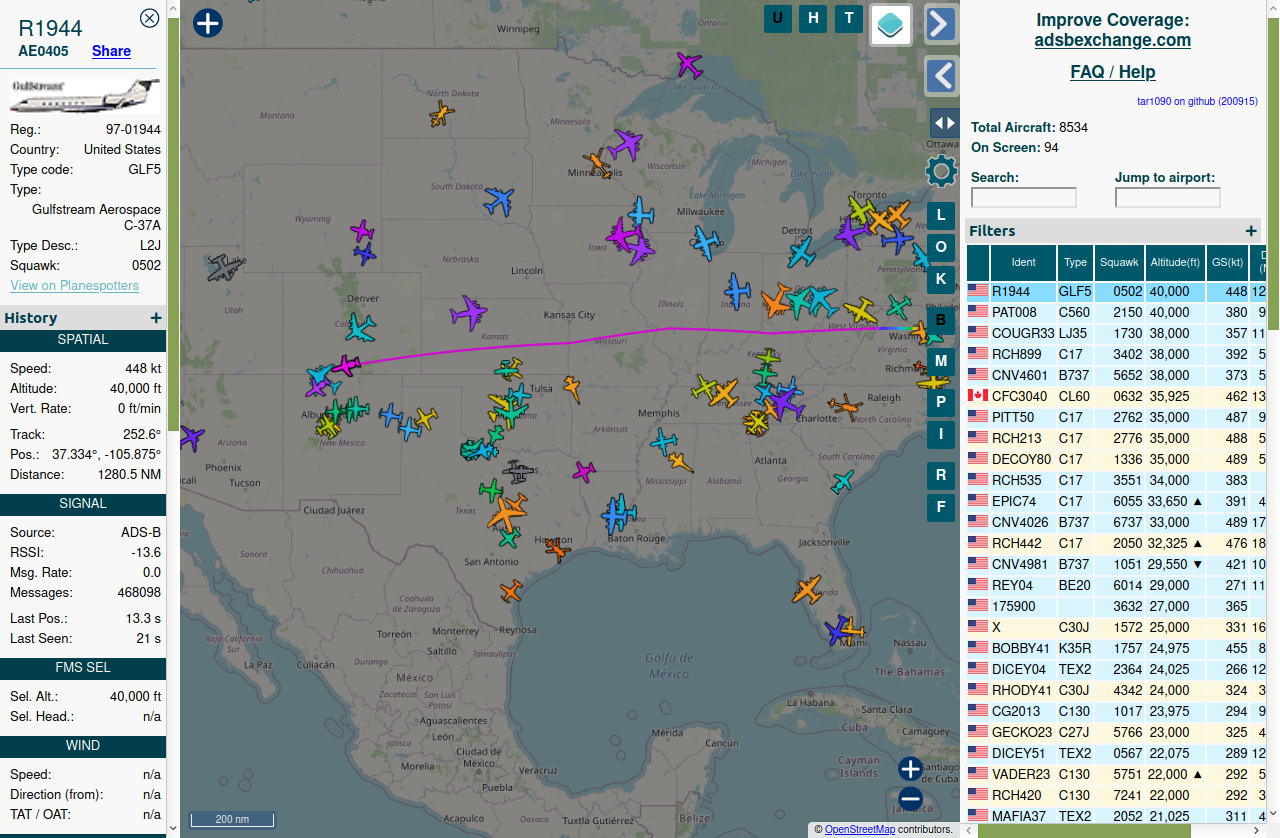Select the CNV4601 aircraft row
Screen dimensions: 1280x838
click(1115, 375)
